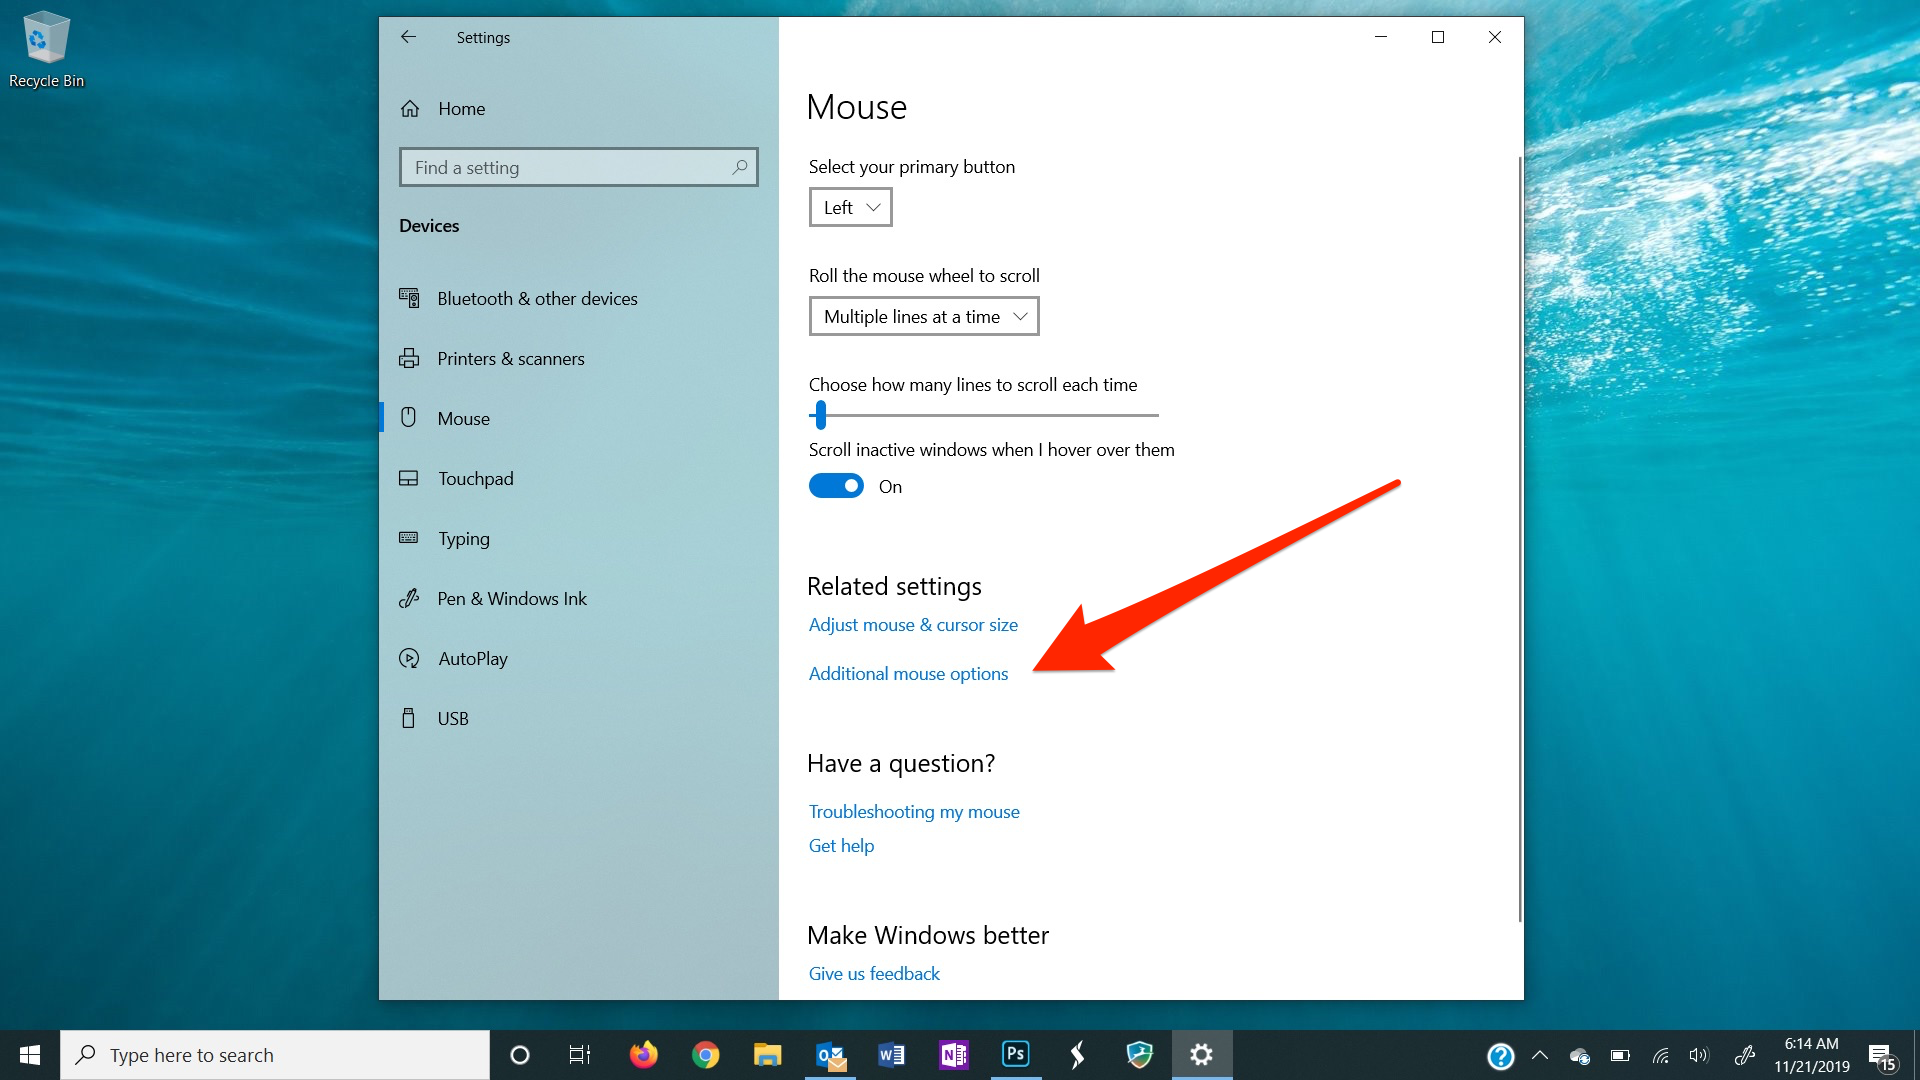Launch Photoshop from the taskbar

(1016, 1054)
